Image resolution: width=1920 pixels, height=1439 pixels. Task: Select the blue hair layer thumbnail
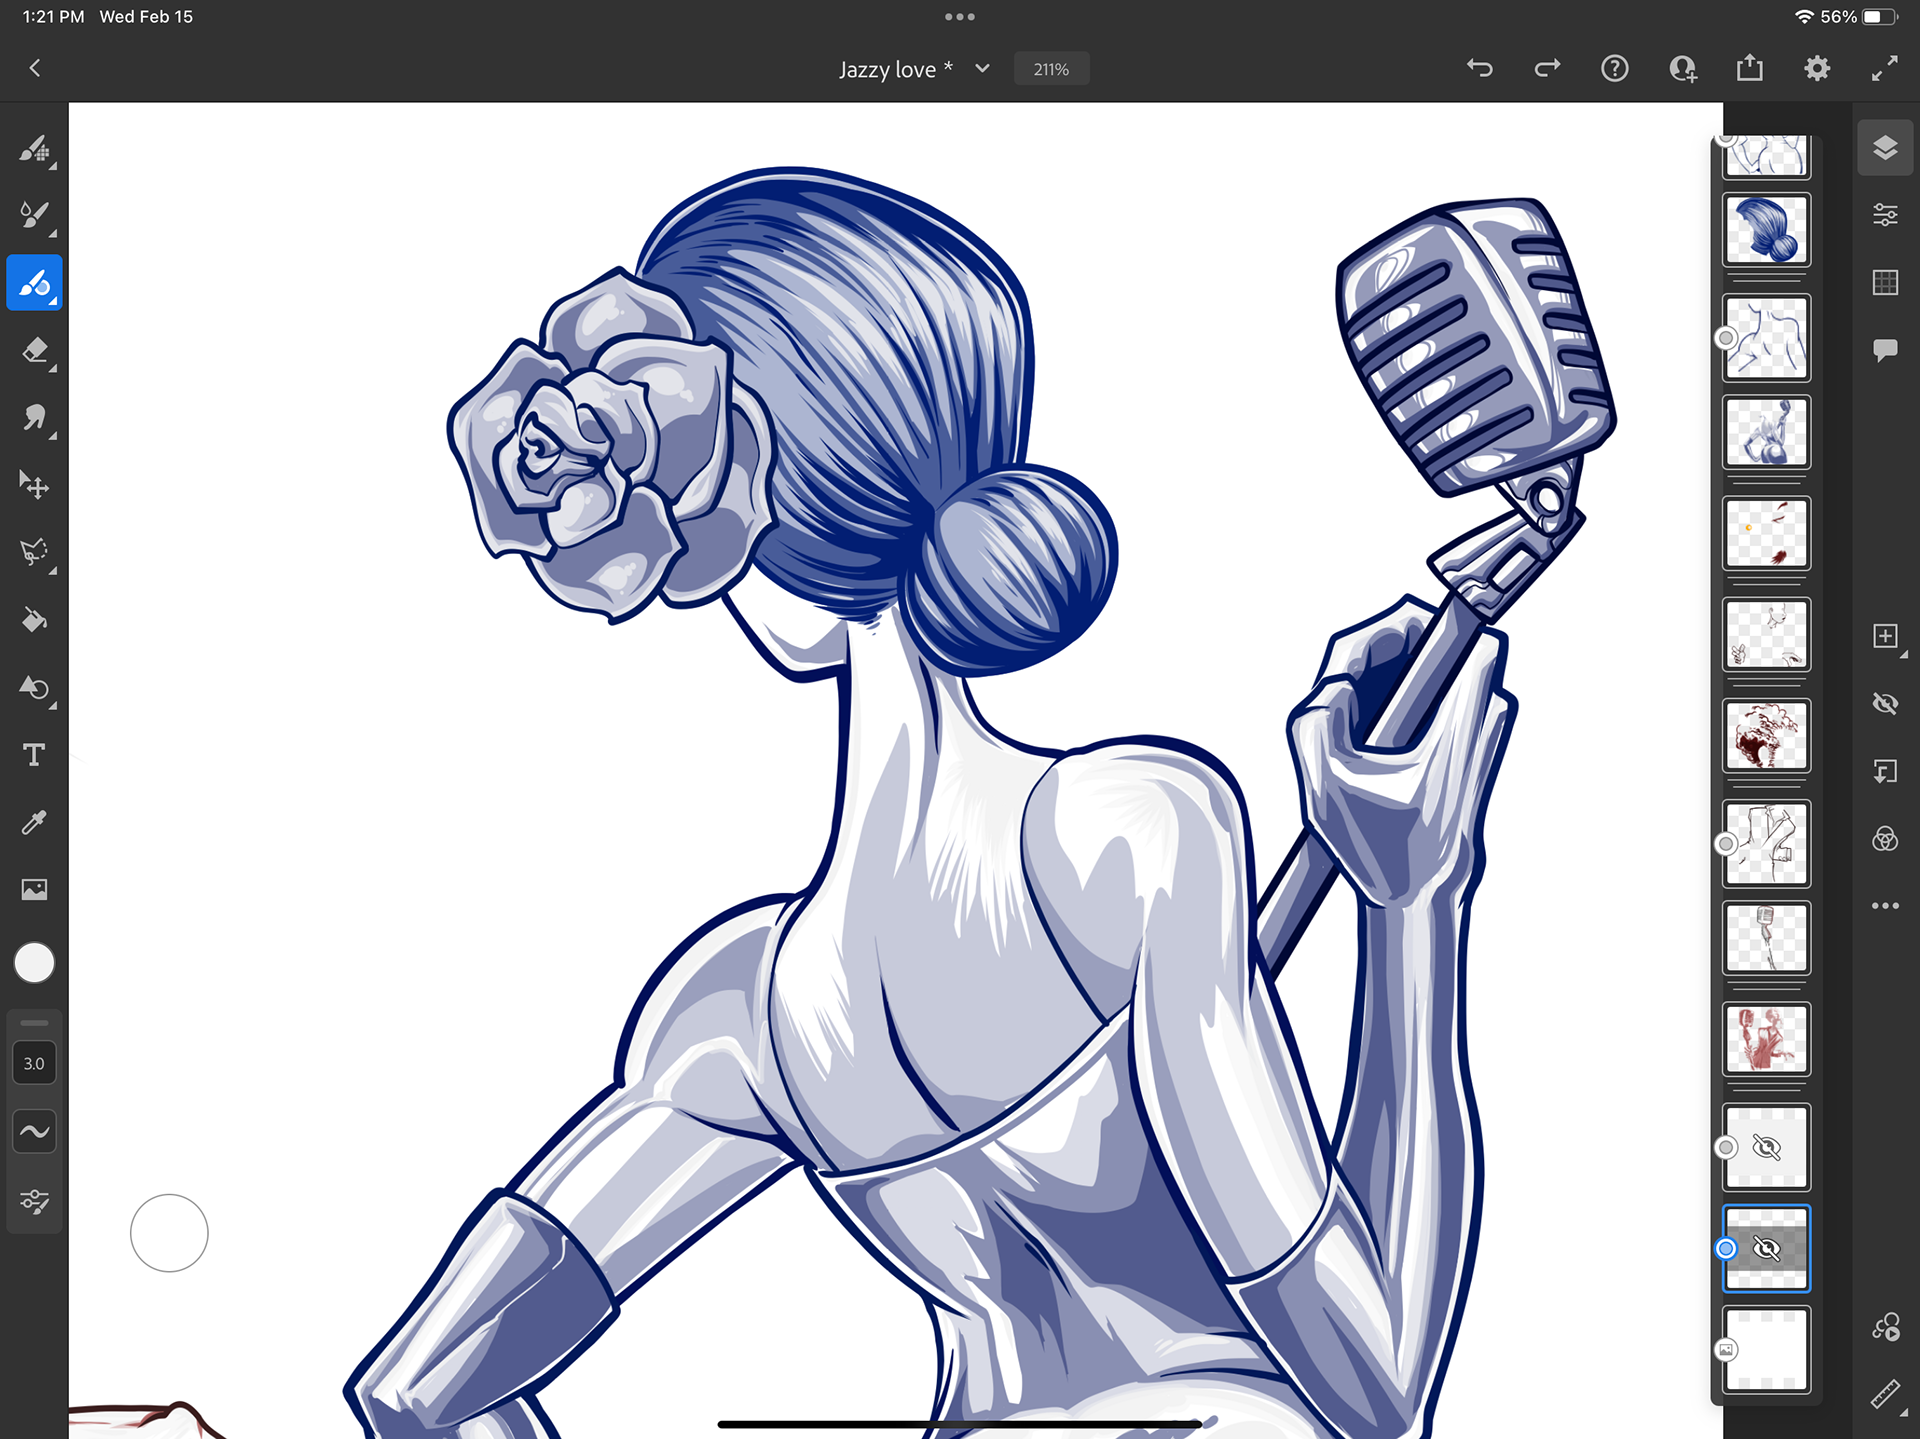tap(1766, 230)
